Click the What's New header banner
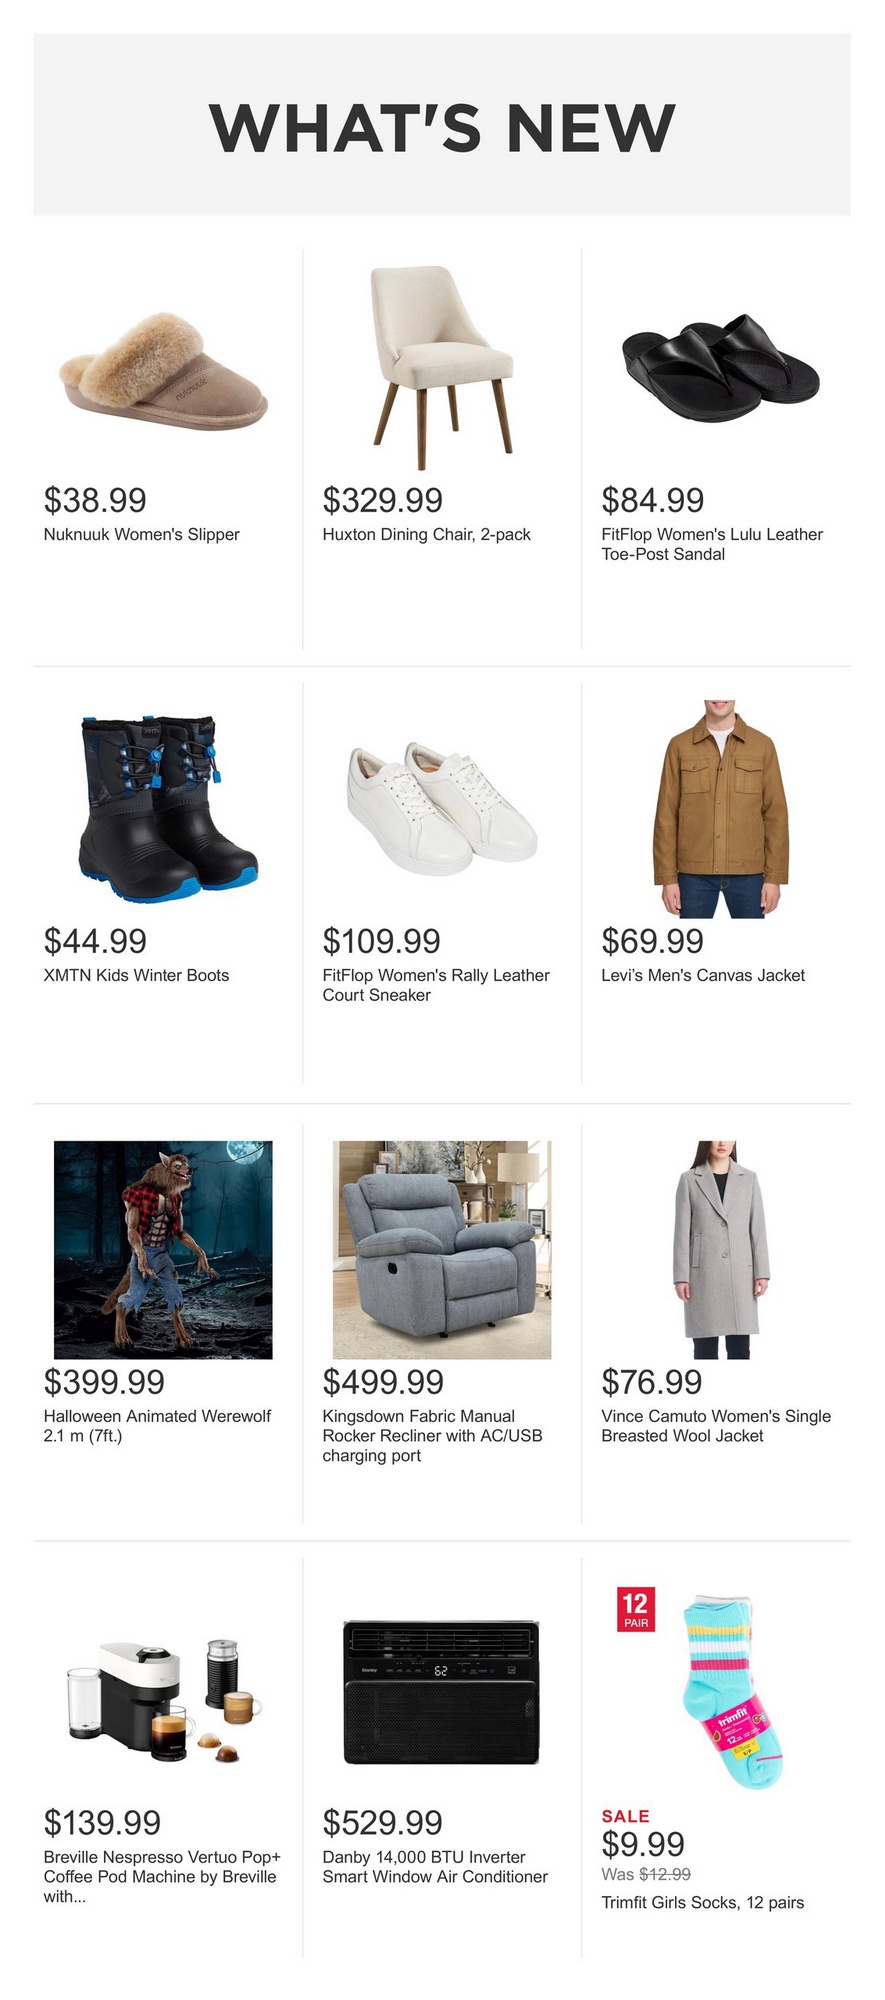The image size is (885, 2000). [442, 125]
